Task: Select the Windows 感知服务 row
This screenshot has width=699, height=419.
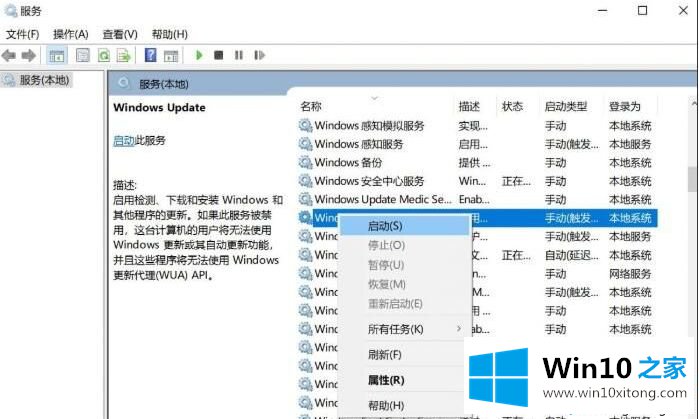Action: [x=477, y=144]
